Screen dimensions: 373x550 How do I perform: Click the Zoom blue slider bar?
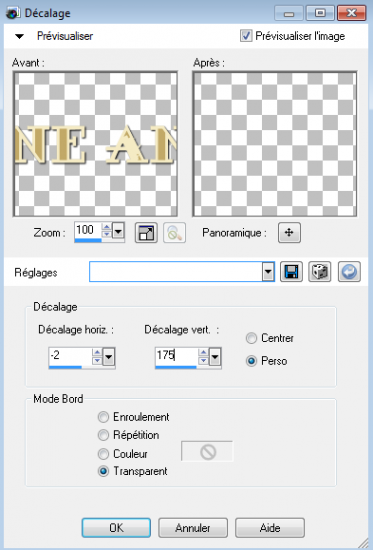pyautogui.click(x=88, y=241)
